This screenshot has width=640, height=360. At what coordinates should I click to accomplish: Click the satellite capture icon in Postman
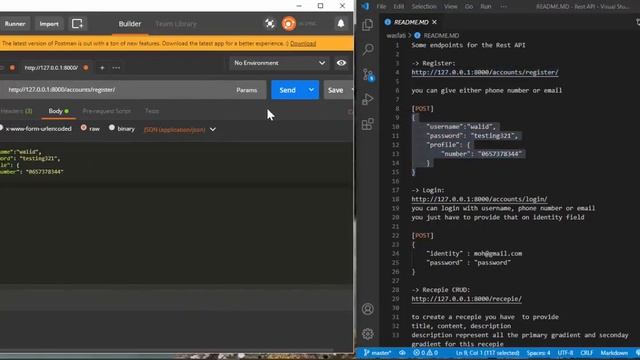[x=269, y=24]
